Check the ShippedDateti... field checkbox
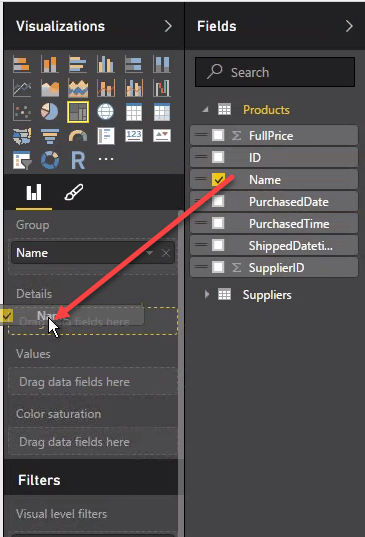365x537 pixels. (x=218, y=245)
